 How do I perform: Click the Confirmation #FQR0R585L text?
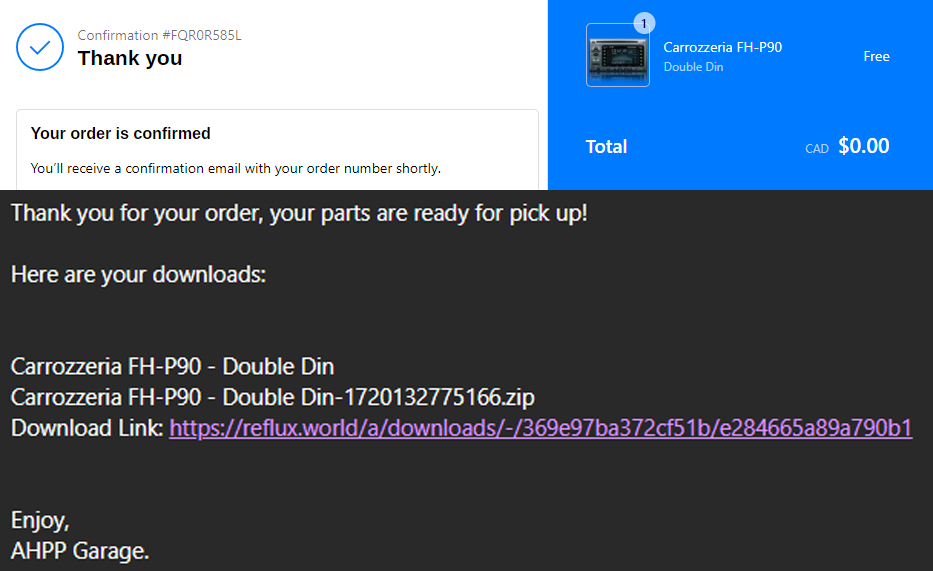(x=160, y=36)
